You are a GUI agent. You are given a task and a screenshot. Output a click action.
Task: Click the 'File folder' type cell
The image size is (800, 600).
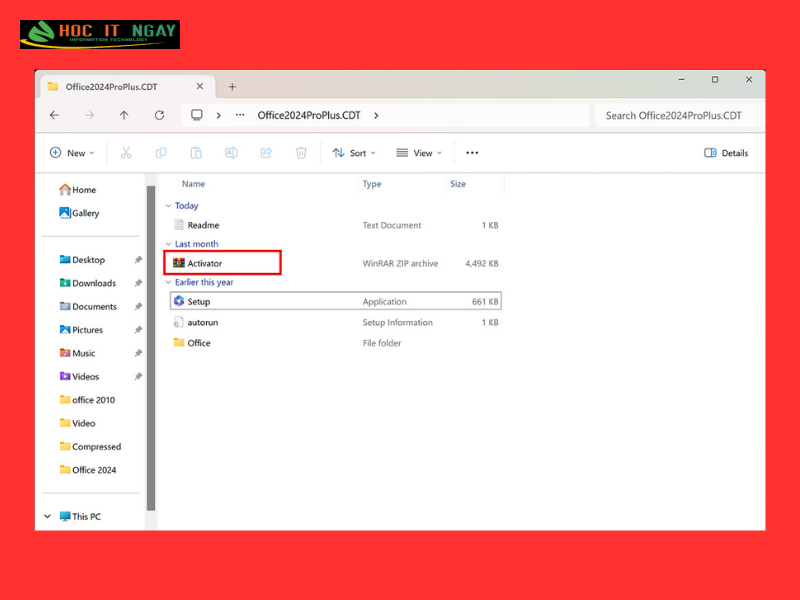pos(382,343)
